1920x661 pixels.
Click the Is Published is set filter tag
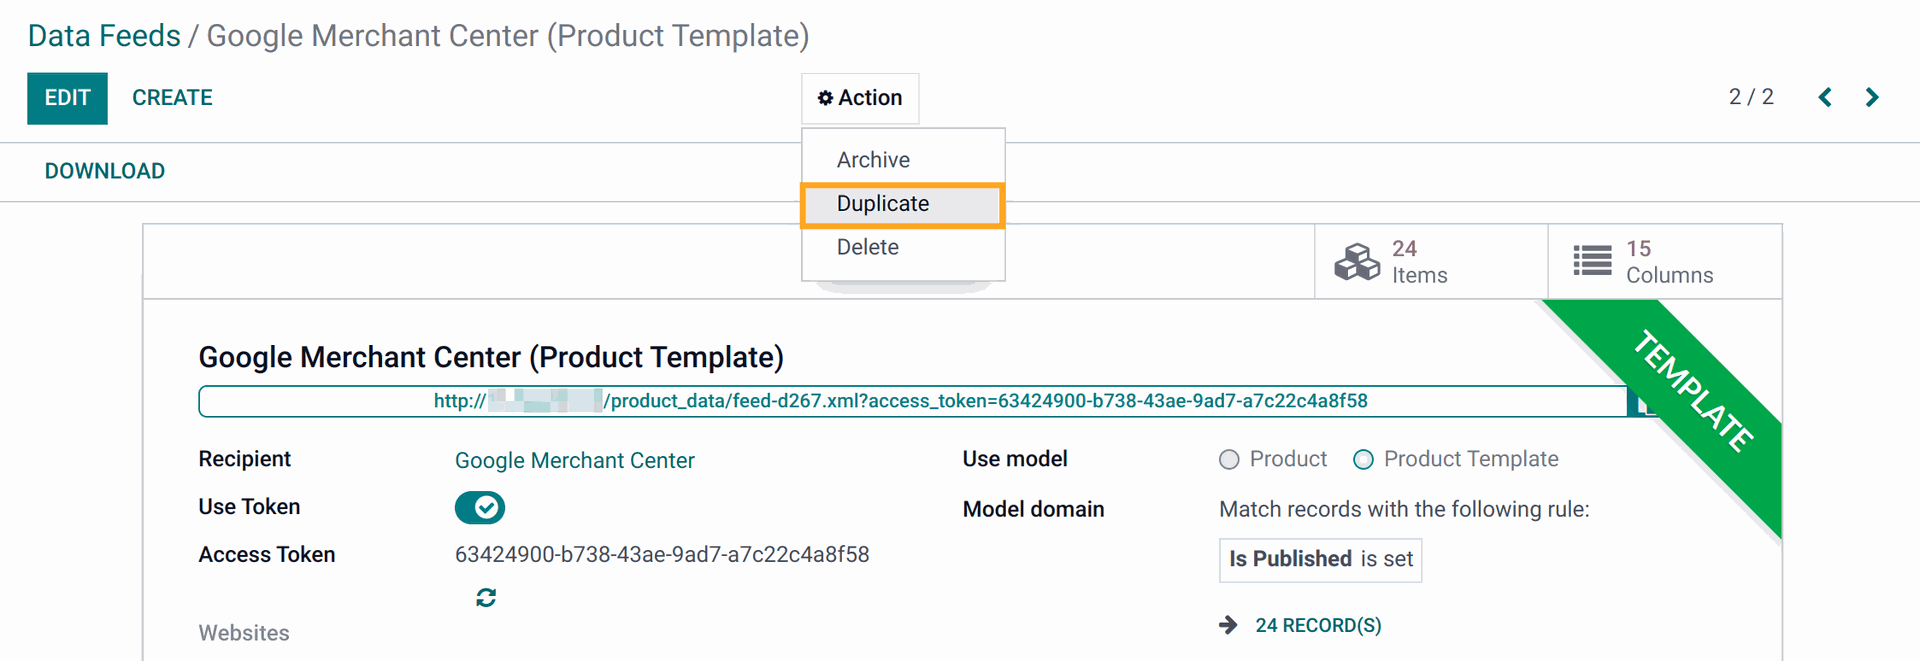coord(1320,559)
